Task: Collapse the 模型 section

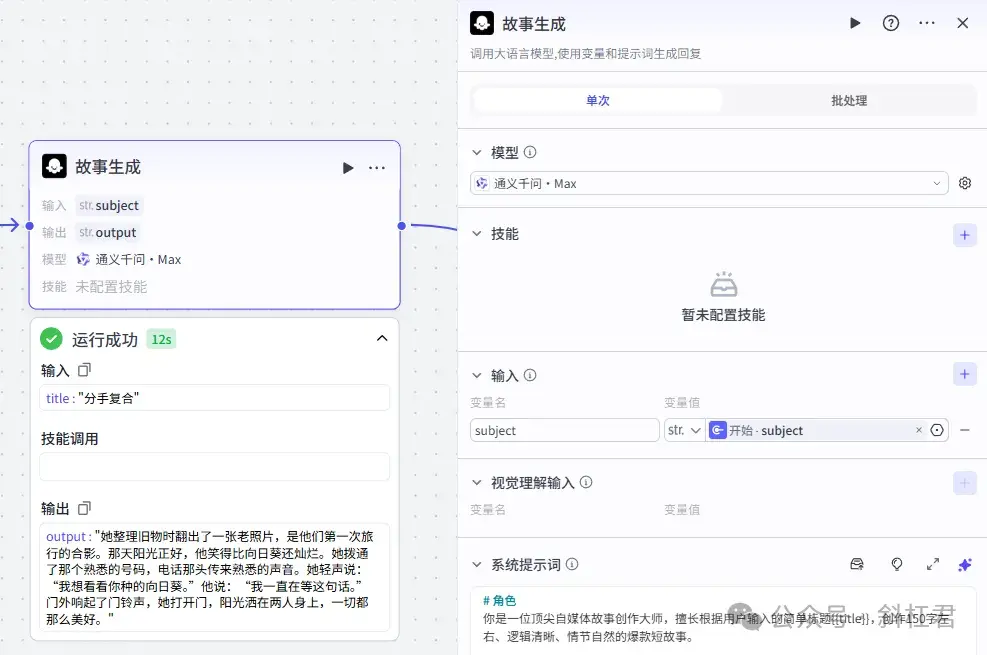Action: point(477,152)
